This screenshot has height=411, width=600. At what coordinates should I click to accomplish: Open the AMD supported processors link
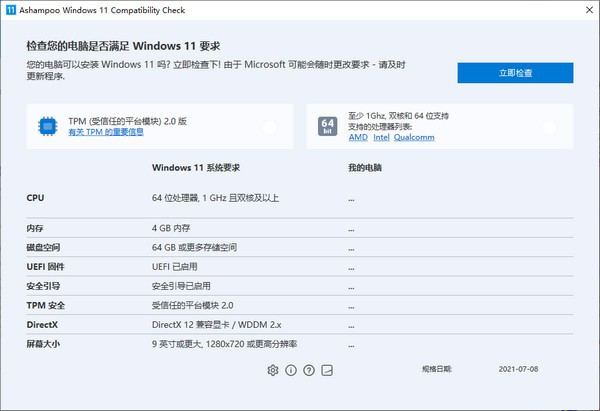358,137
